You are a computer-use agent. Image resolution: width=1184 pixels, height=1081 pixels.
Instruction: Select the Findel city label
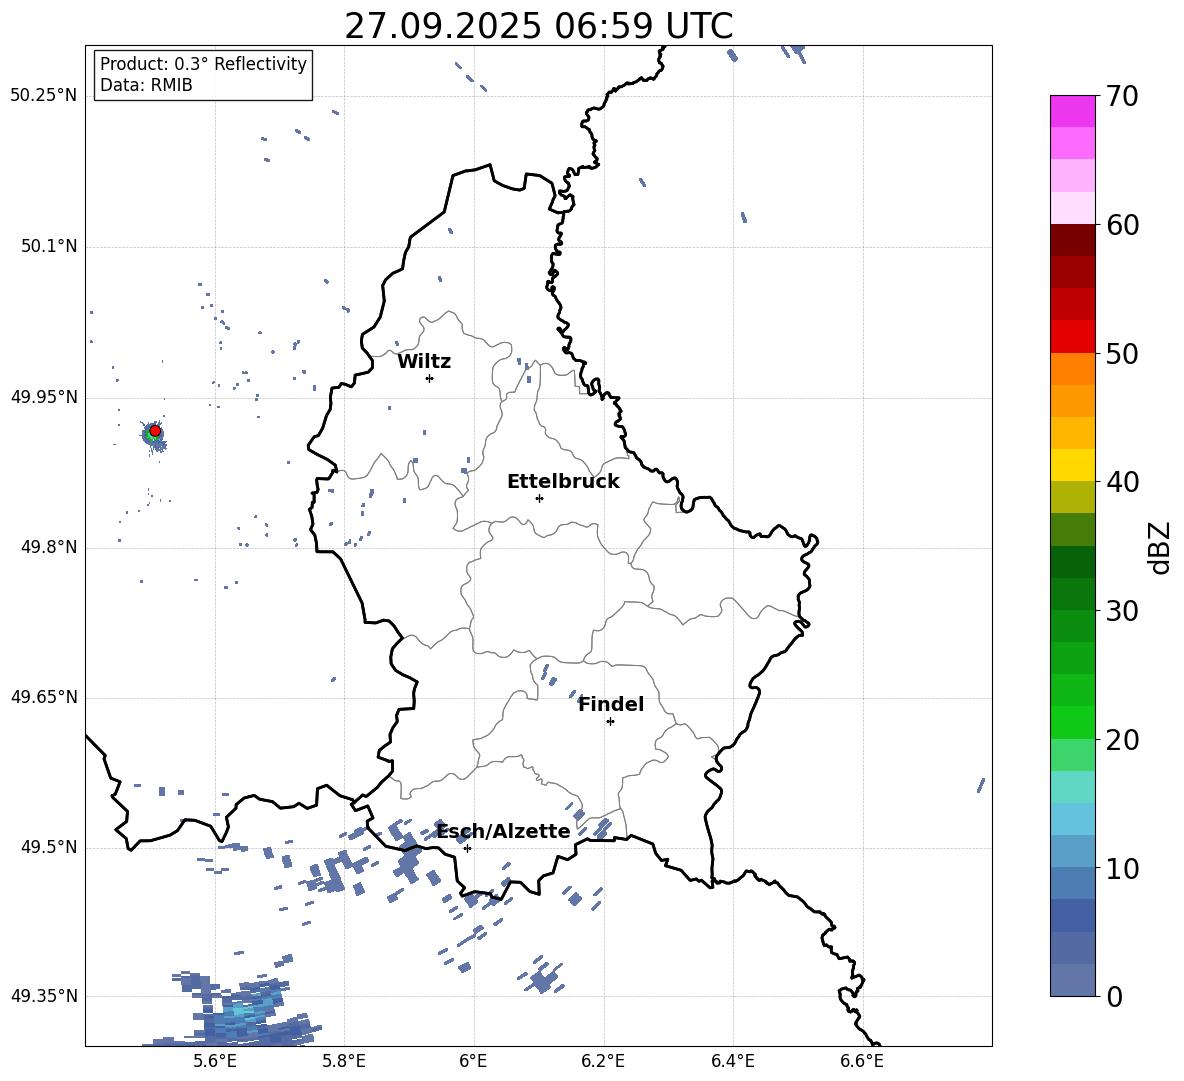coord(611,704)
